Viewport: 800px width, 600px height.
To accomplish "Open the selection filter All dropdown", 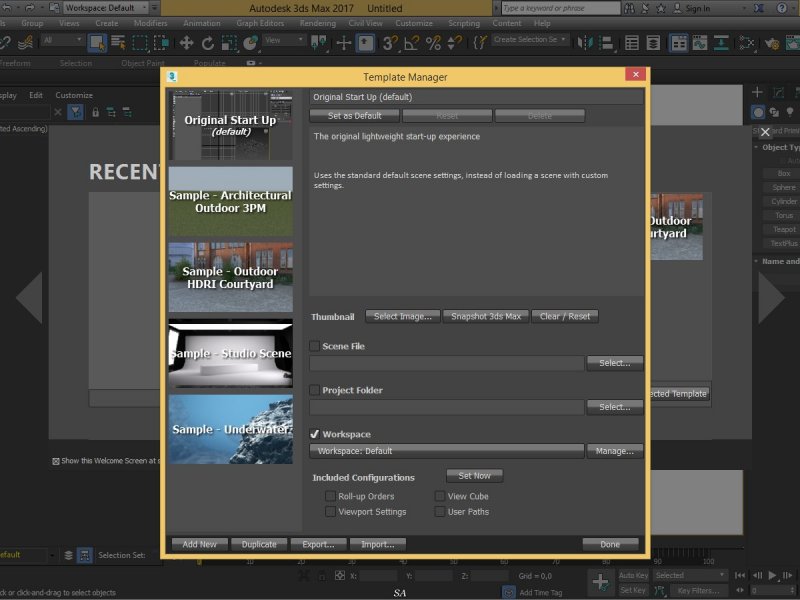I will click(63, 40).
